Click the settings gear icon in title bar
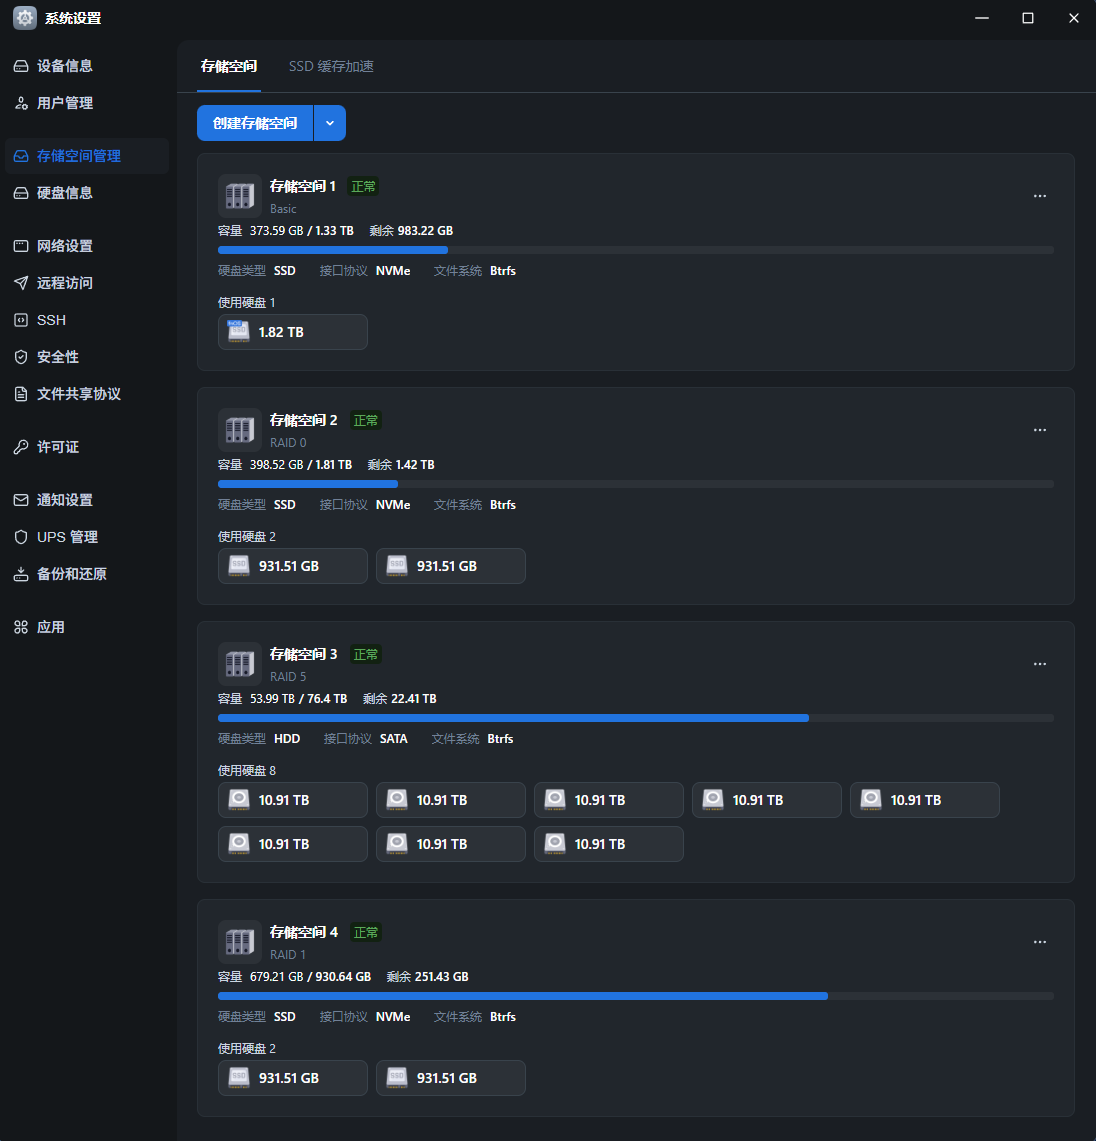This screenshot has width=1096, height=1141. point(24,17)
